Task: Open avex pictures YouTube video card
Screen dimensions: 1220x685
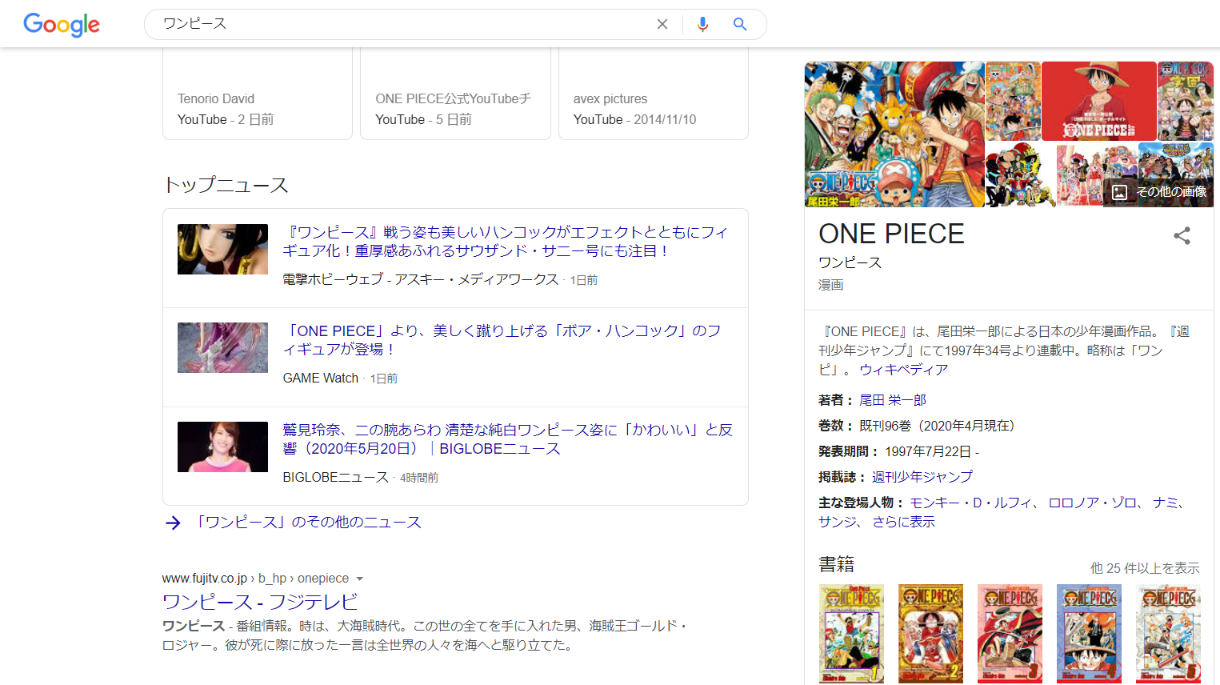Action: [653, 94]
